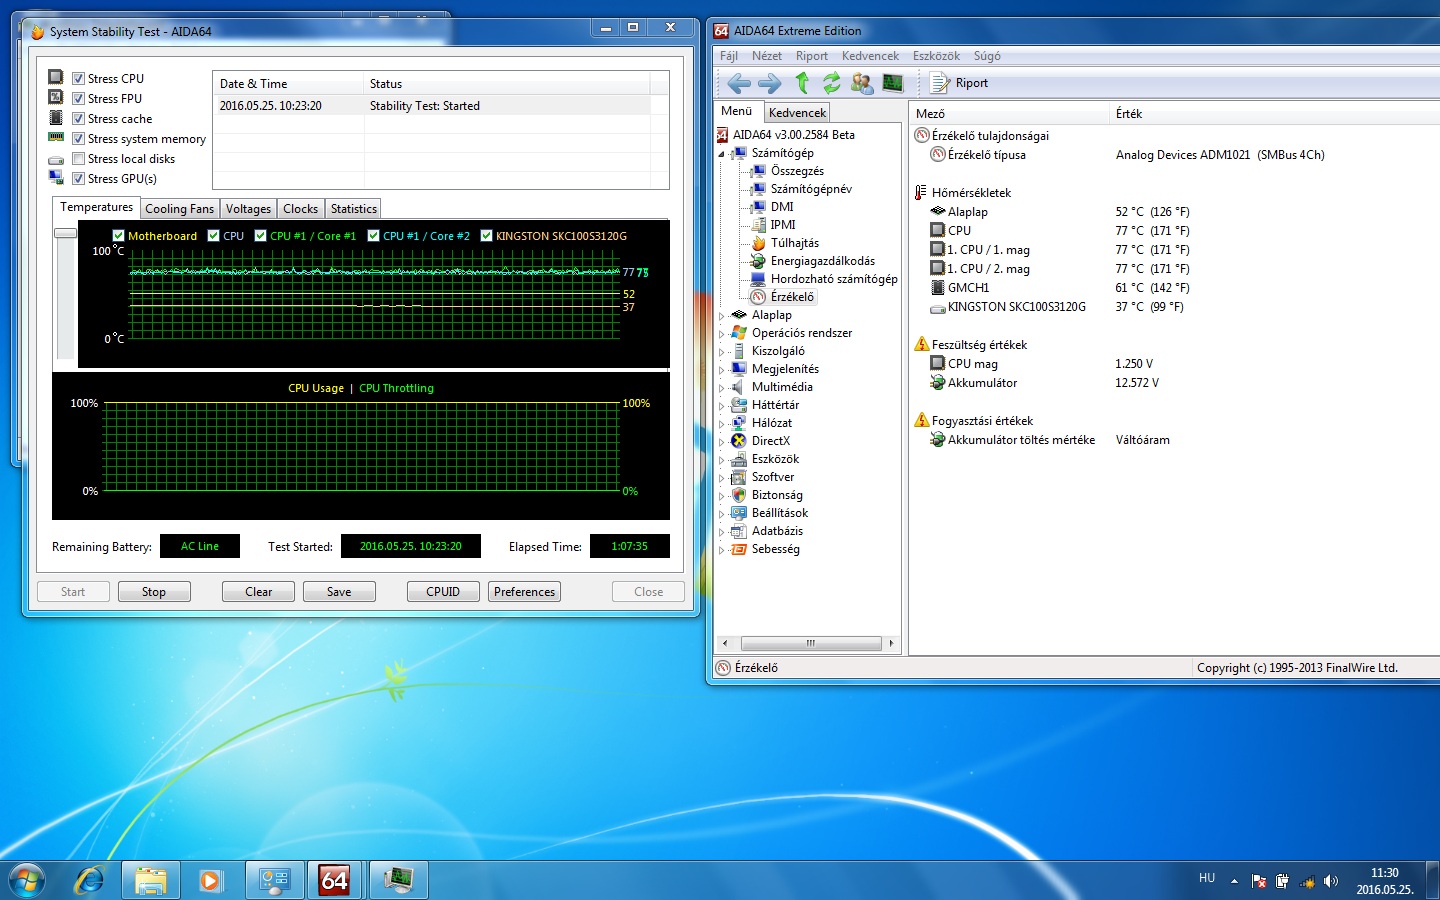Viewport: 1440px width, 900px height.
Task: Select Összegzés in the tree
Action: [x=797, y=171]
